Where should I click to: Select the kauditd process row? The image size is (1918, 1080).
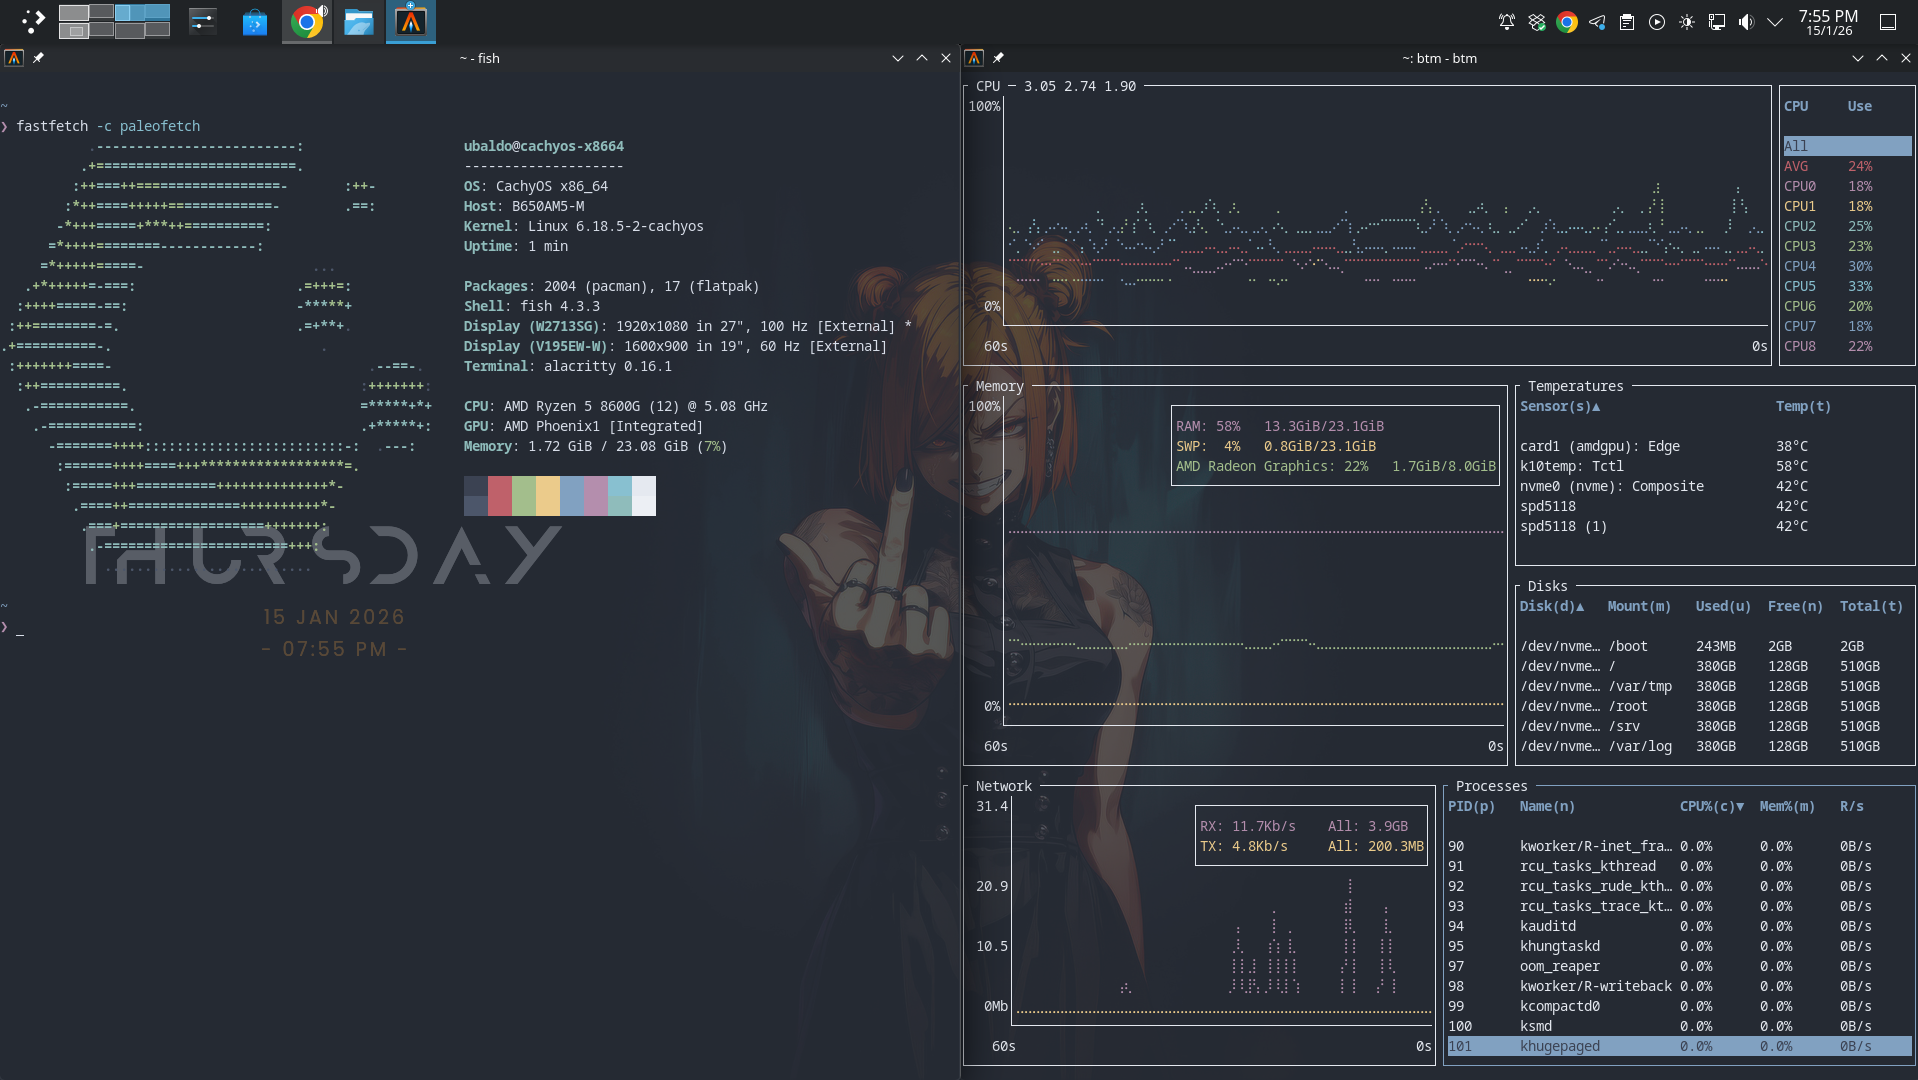(1548, 926)
